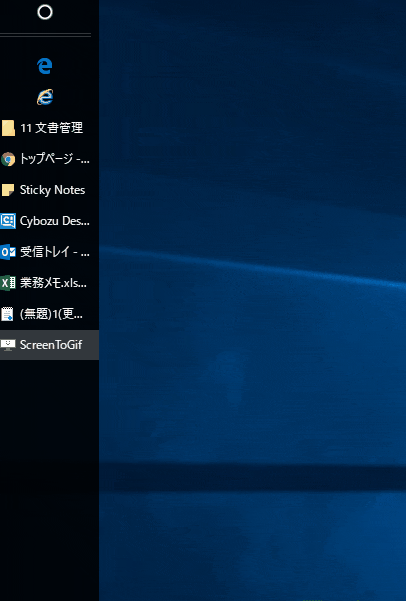
Task: Select the (無題)1(更... editor label
Action: (x=51, y=314)
